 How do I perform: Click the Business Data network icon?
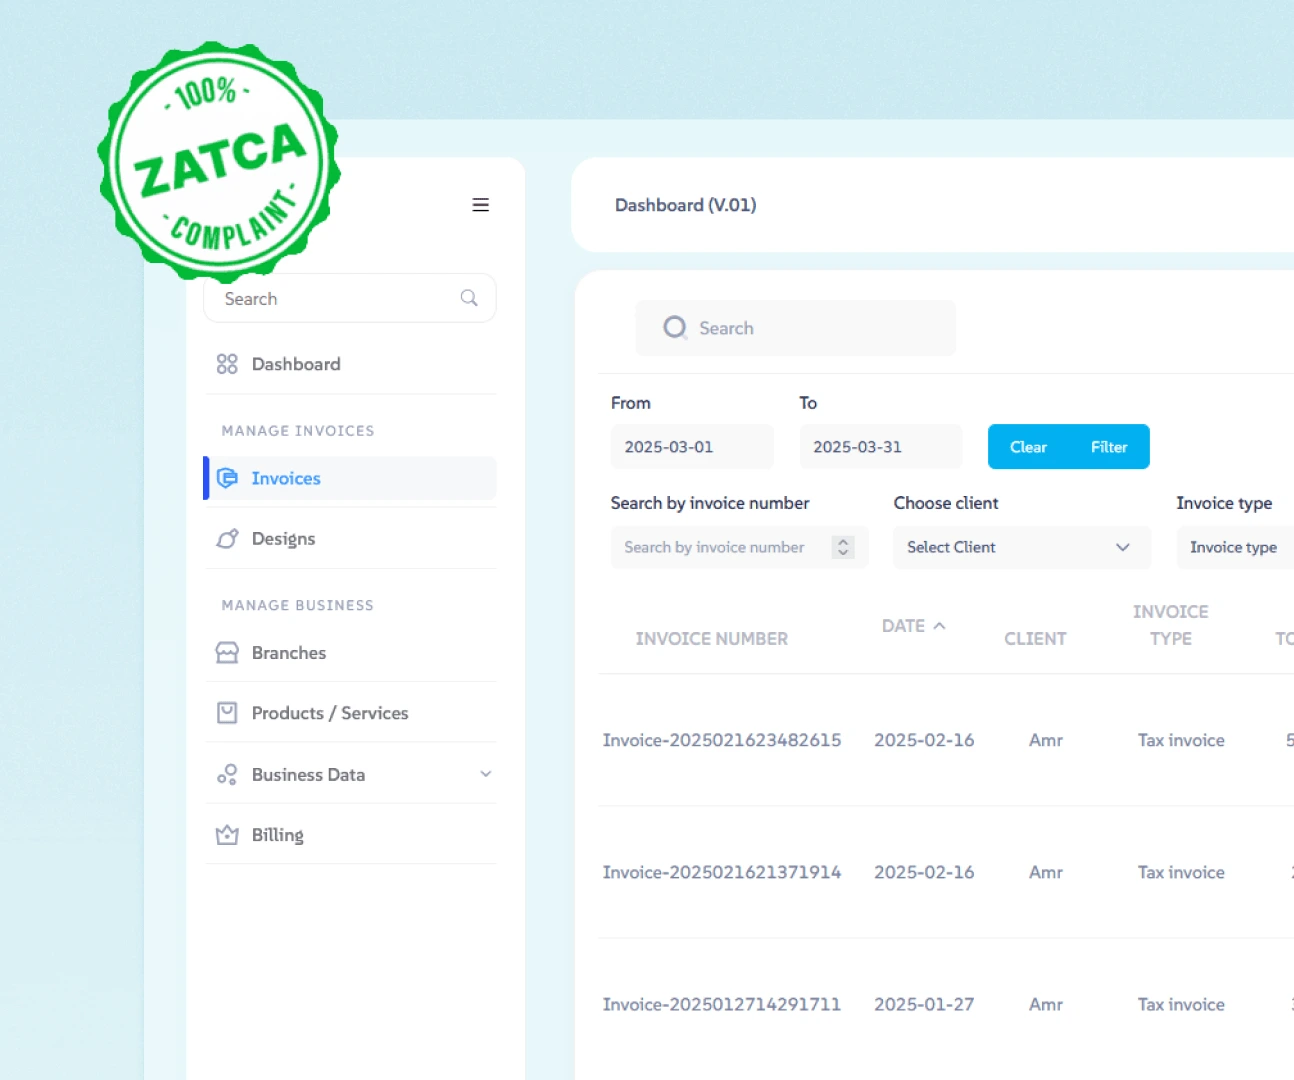tap(227, 773)
